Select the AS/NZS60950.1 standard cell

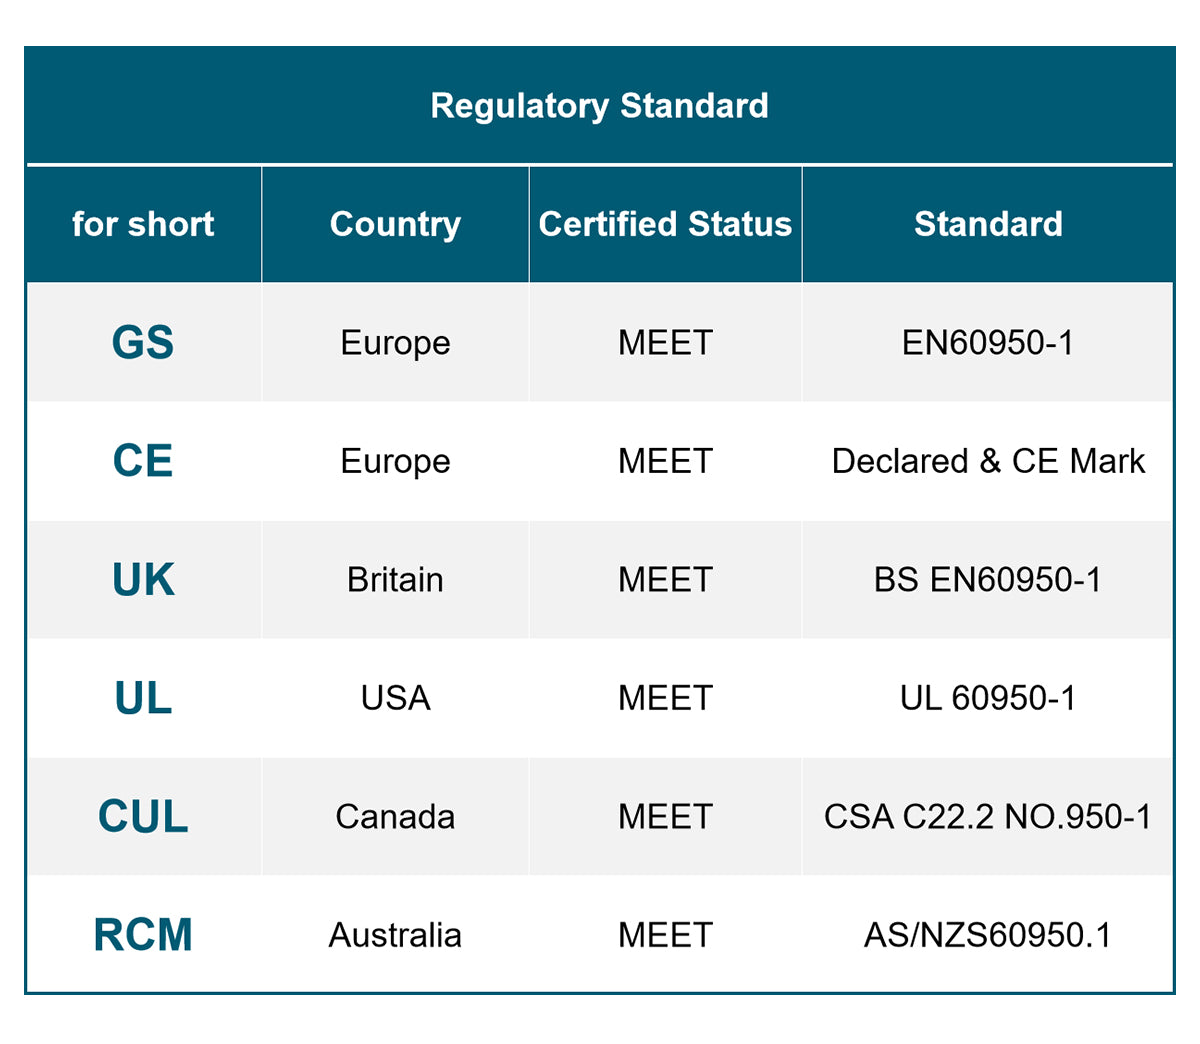coord(988,935)
